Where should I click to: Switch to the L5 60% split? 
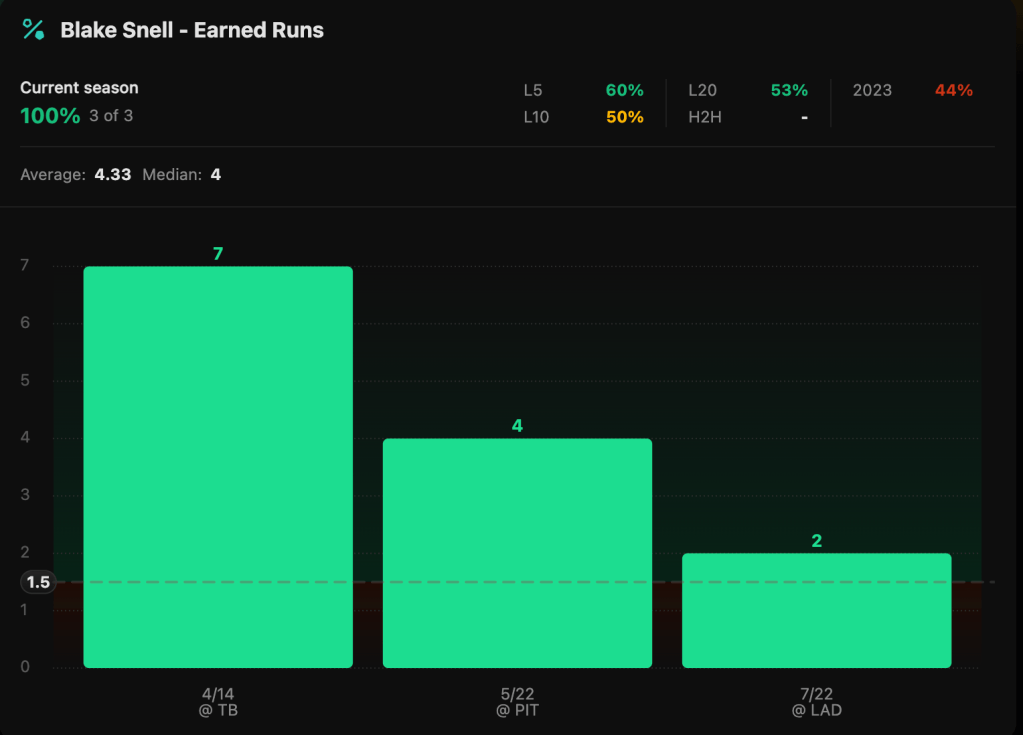point(583,90)
